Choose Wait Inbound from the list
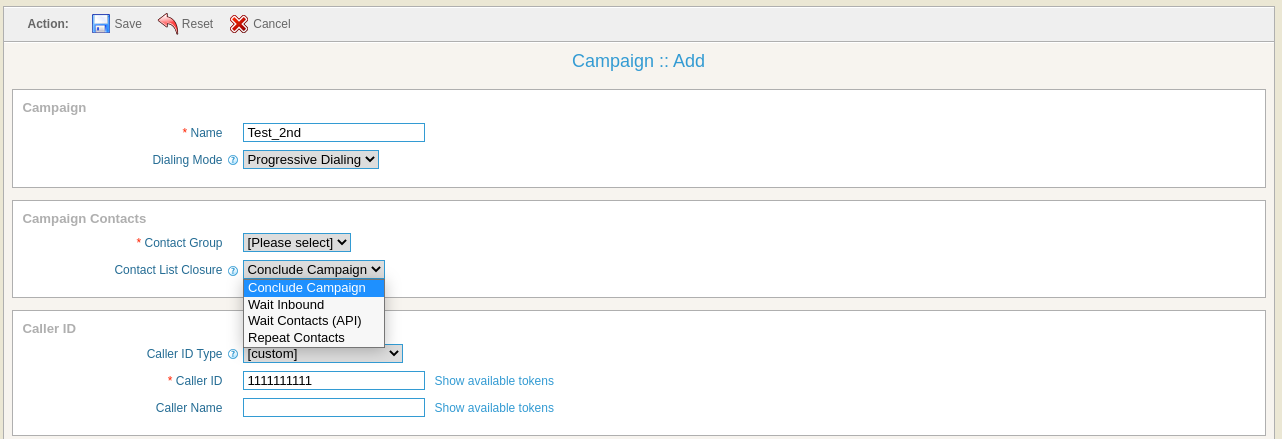 pyautogui.click(x=314, y=304)
